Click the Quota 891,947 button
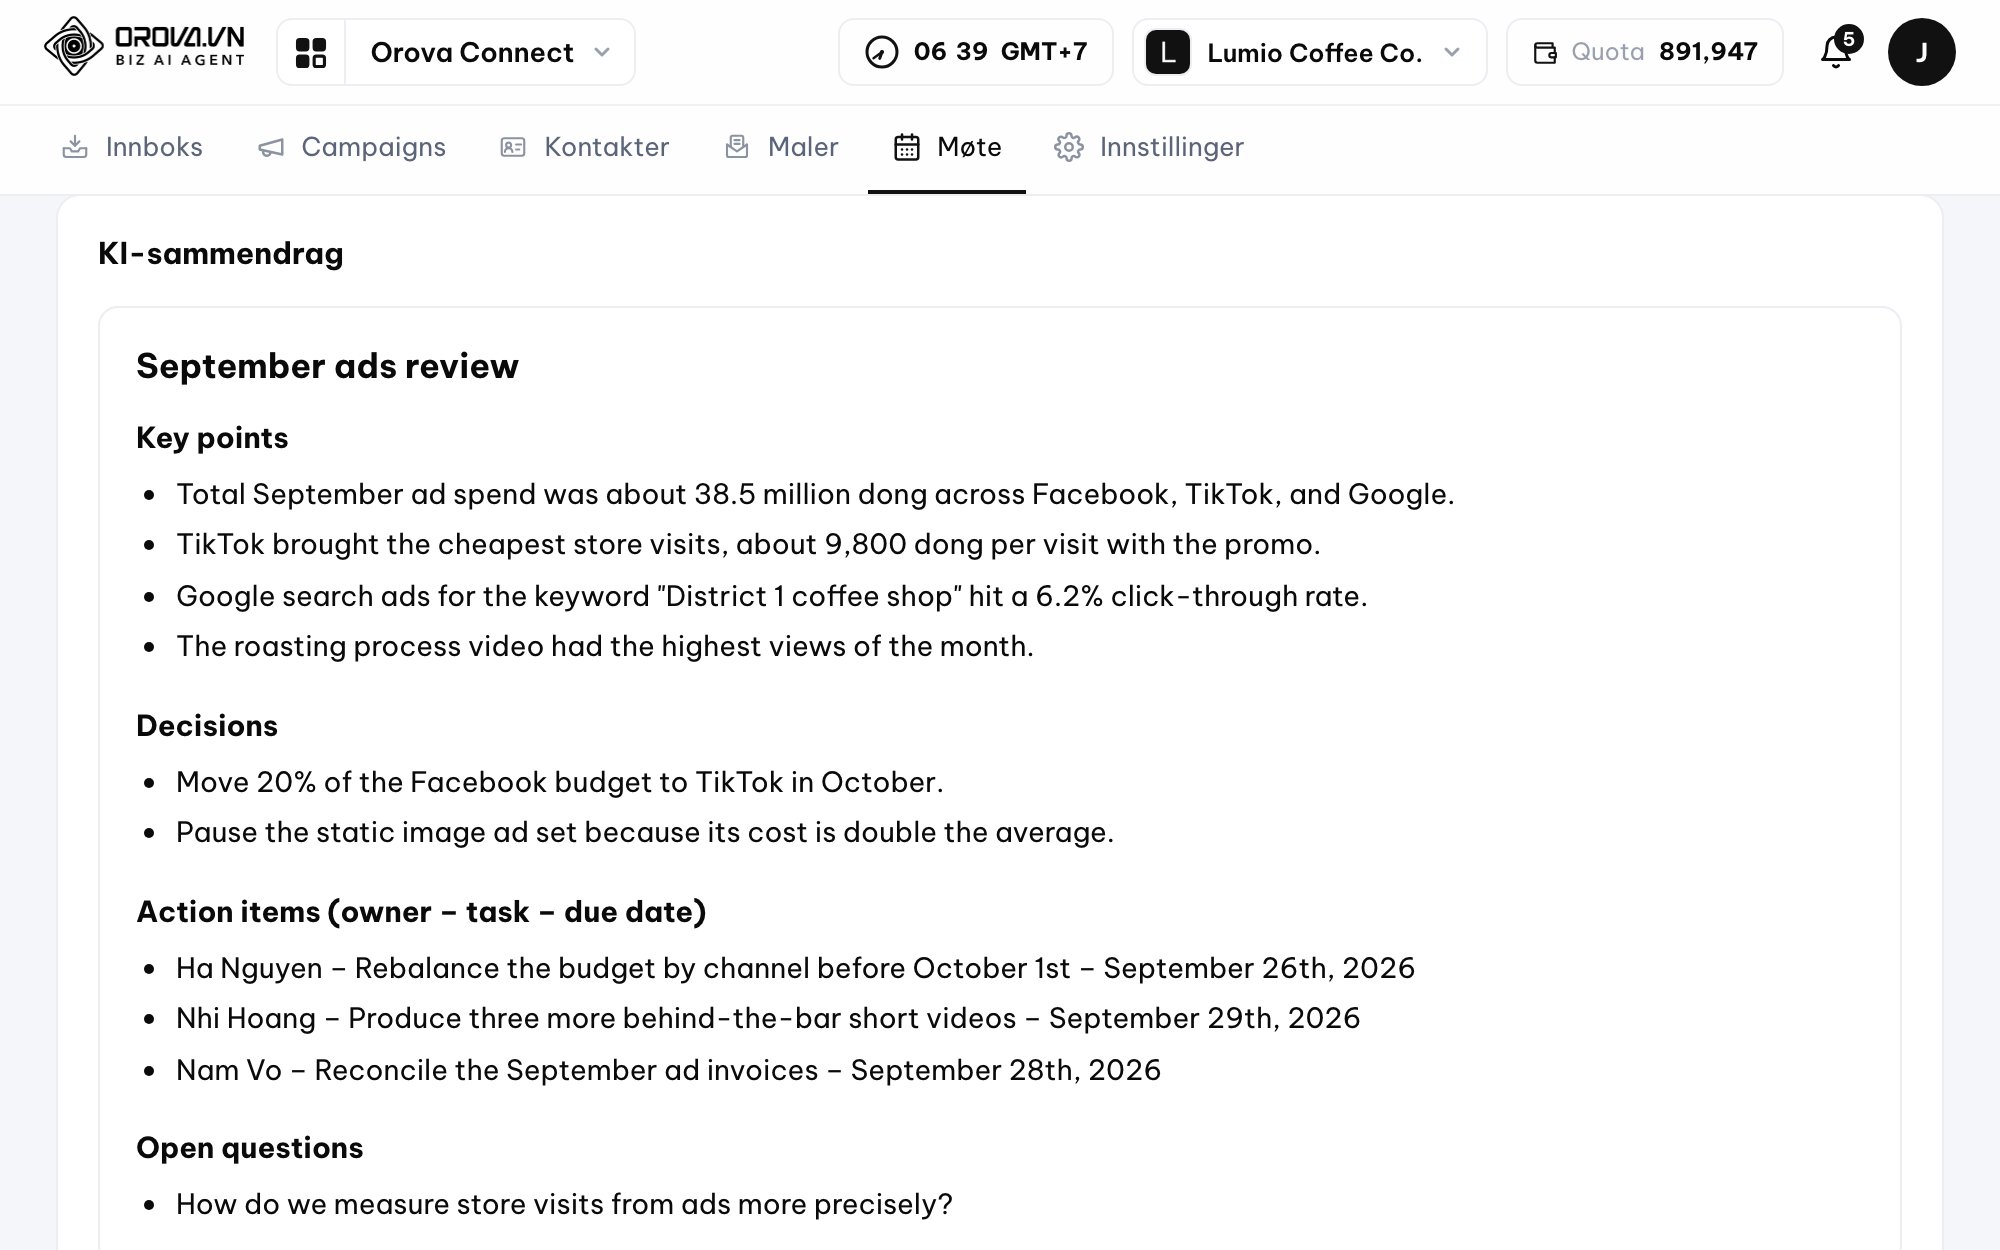The height and width of the screenshot is (1250, 2000). click(x=1644, y=52)
